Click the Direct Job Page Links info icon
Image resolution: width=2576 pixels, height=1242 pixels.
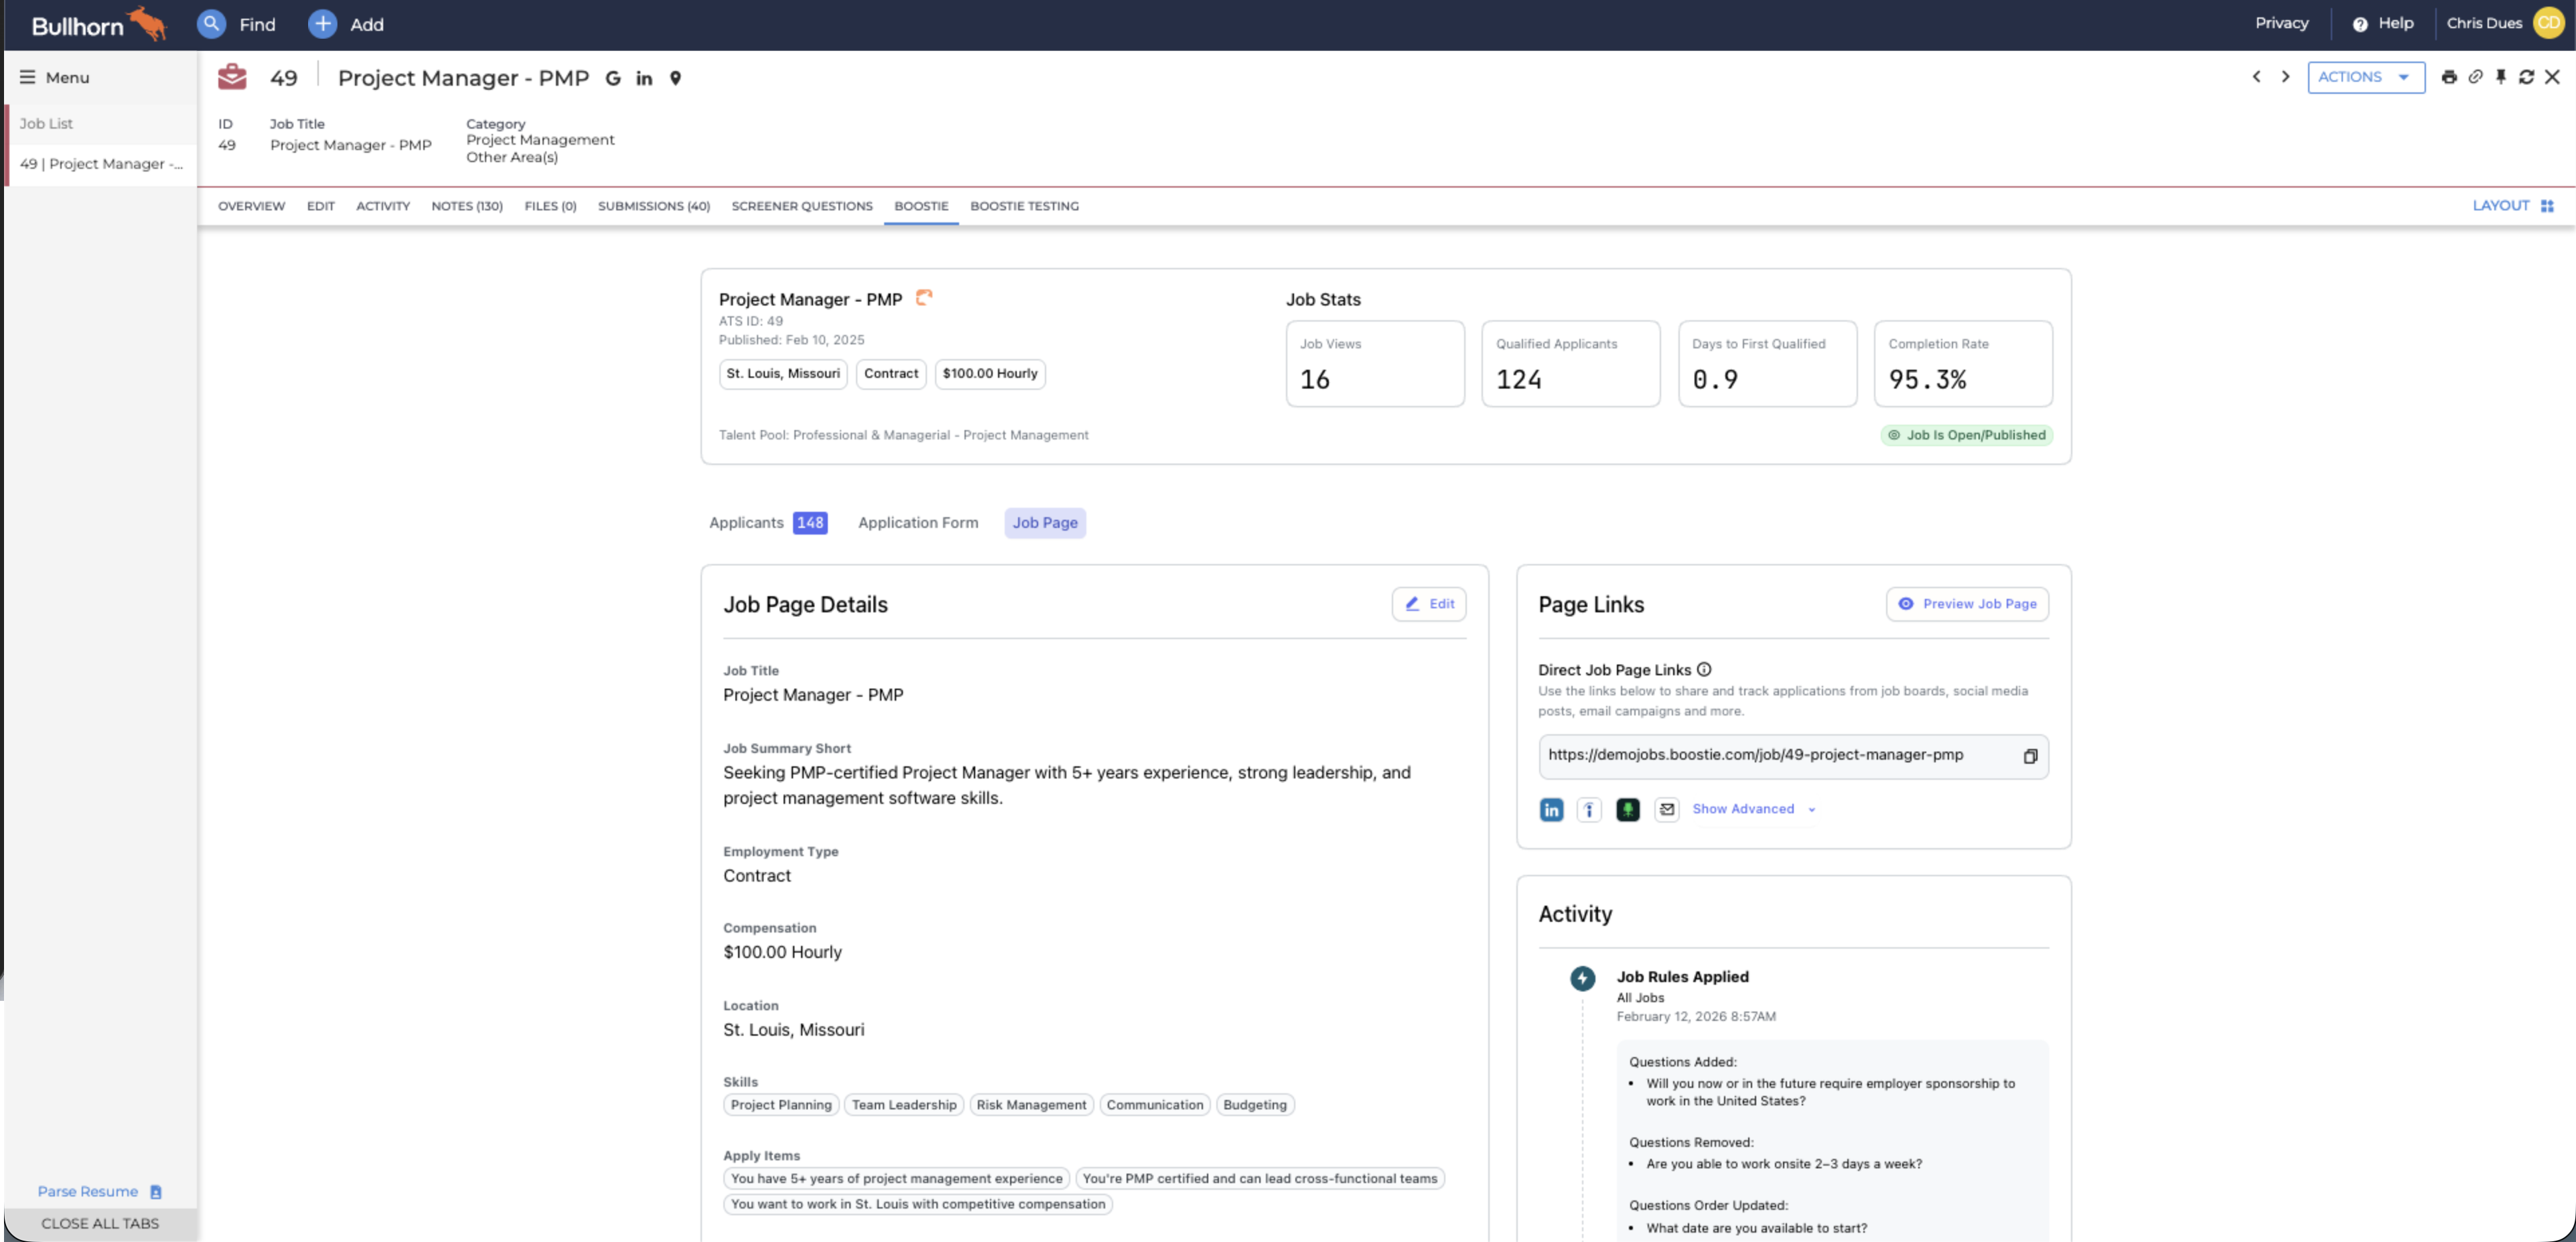pos(1704,670)
